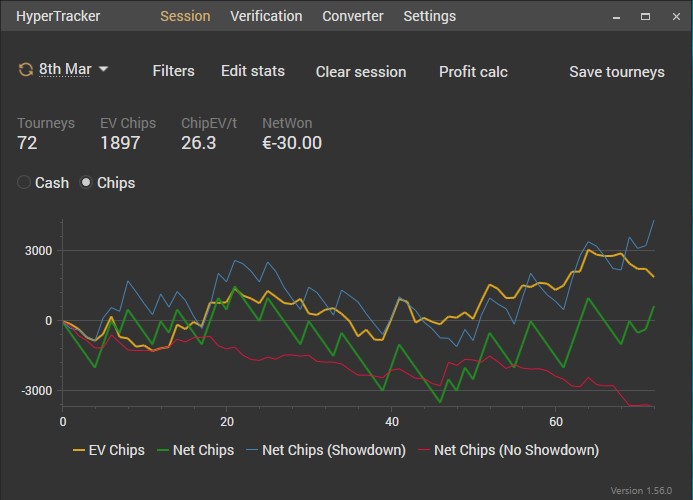The image size is (693, 500).
Task: Open the Profit calc tool
Action: pos(473,72)
